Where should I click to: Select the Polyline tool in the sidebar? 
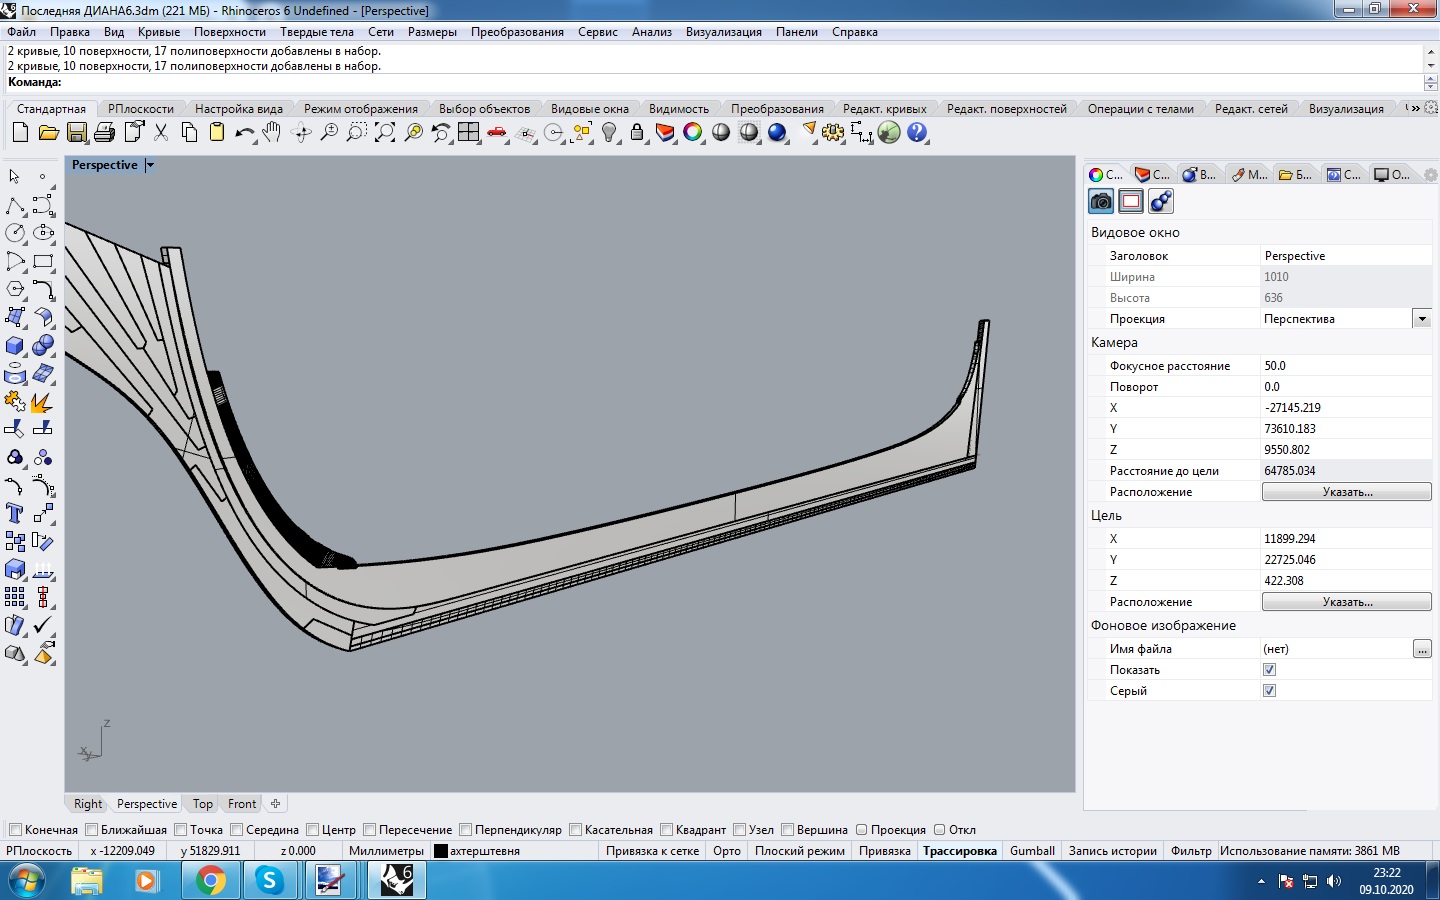coord(15,205)
